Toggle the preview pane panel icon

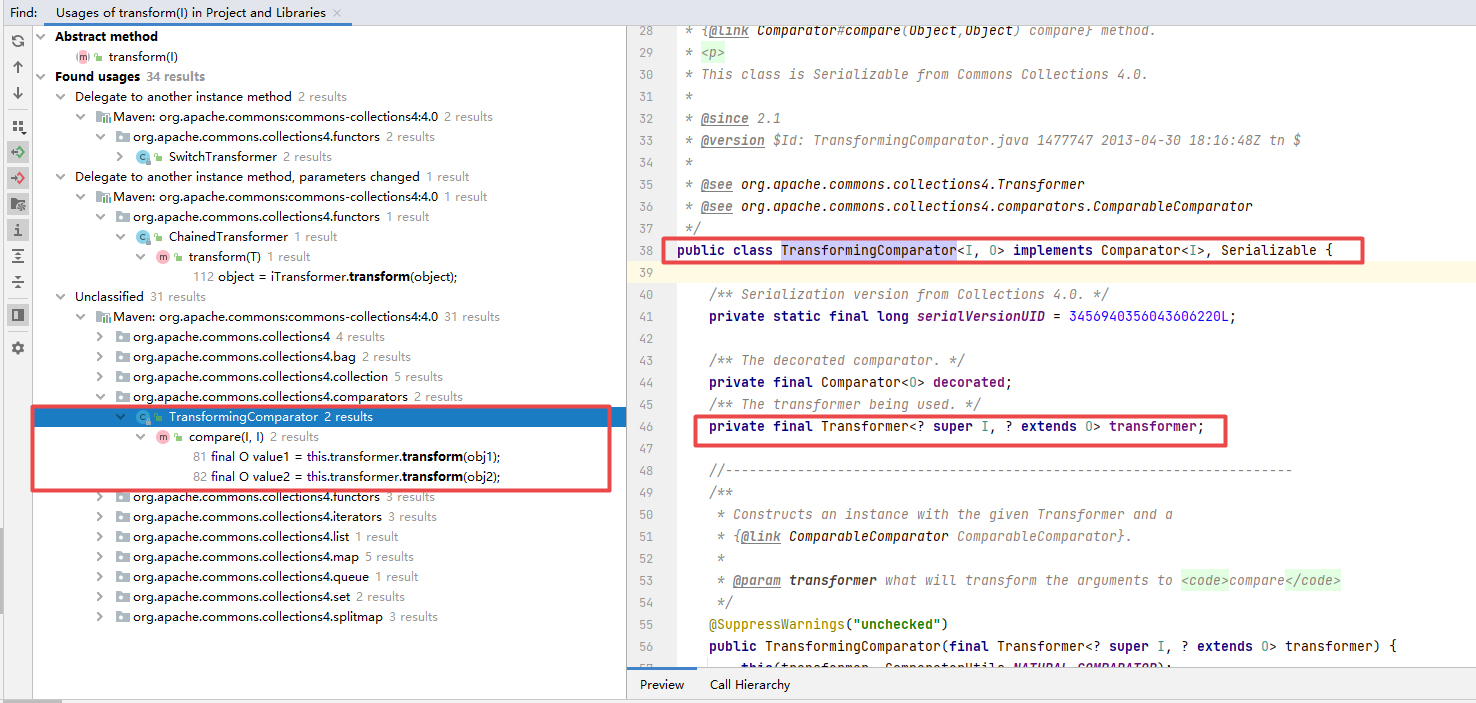[18, 315]
